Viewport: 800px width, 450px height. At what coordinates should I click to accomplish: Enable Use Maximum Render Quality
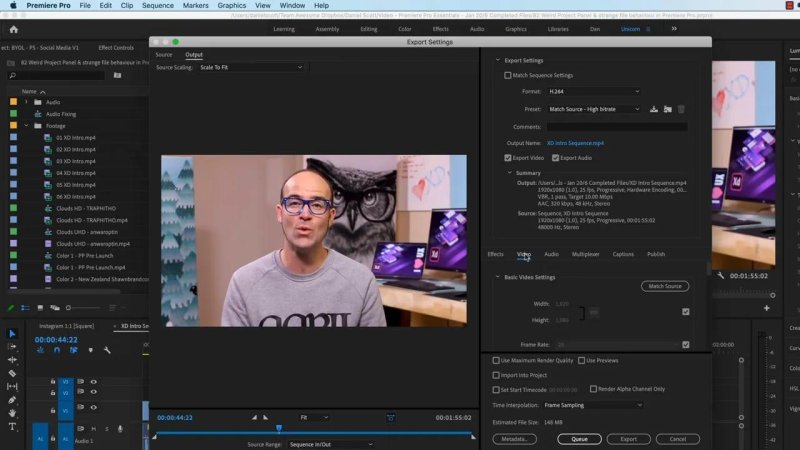tap(496, 360)
